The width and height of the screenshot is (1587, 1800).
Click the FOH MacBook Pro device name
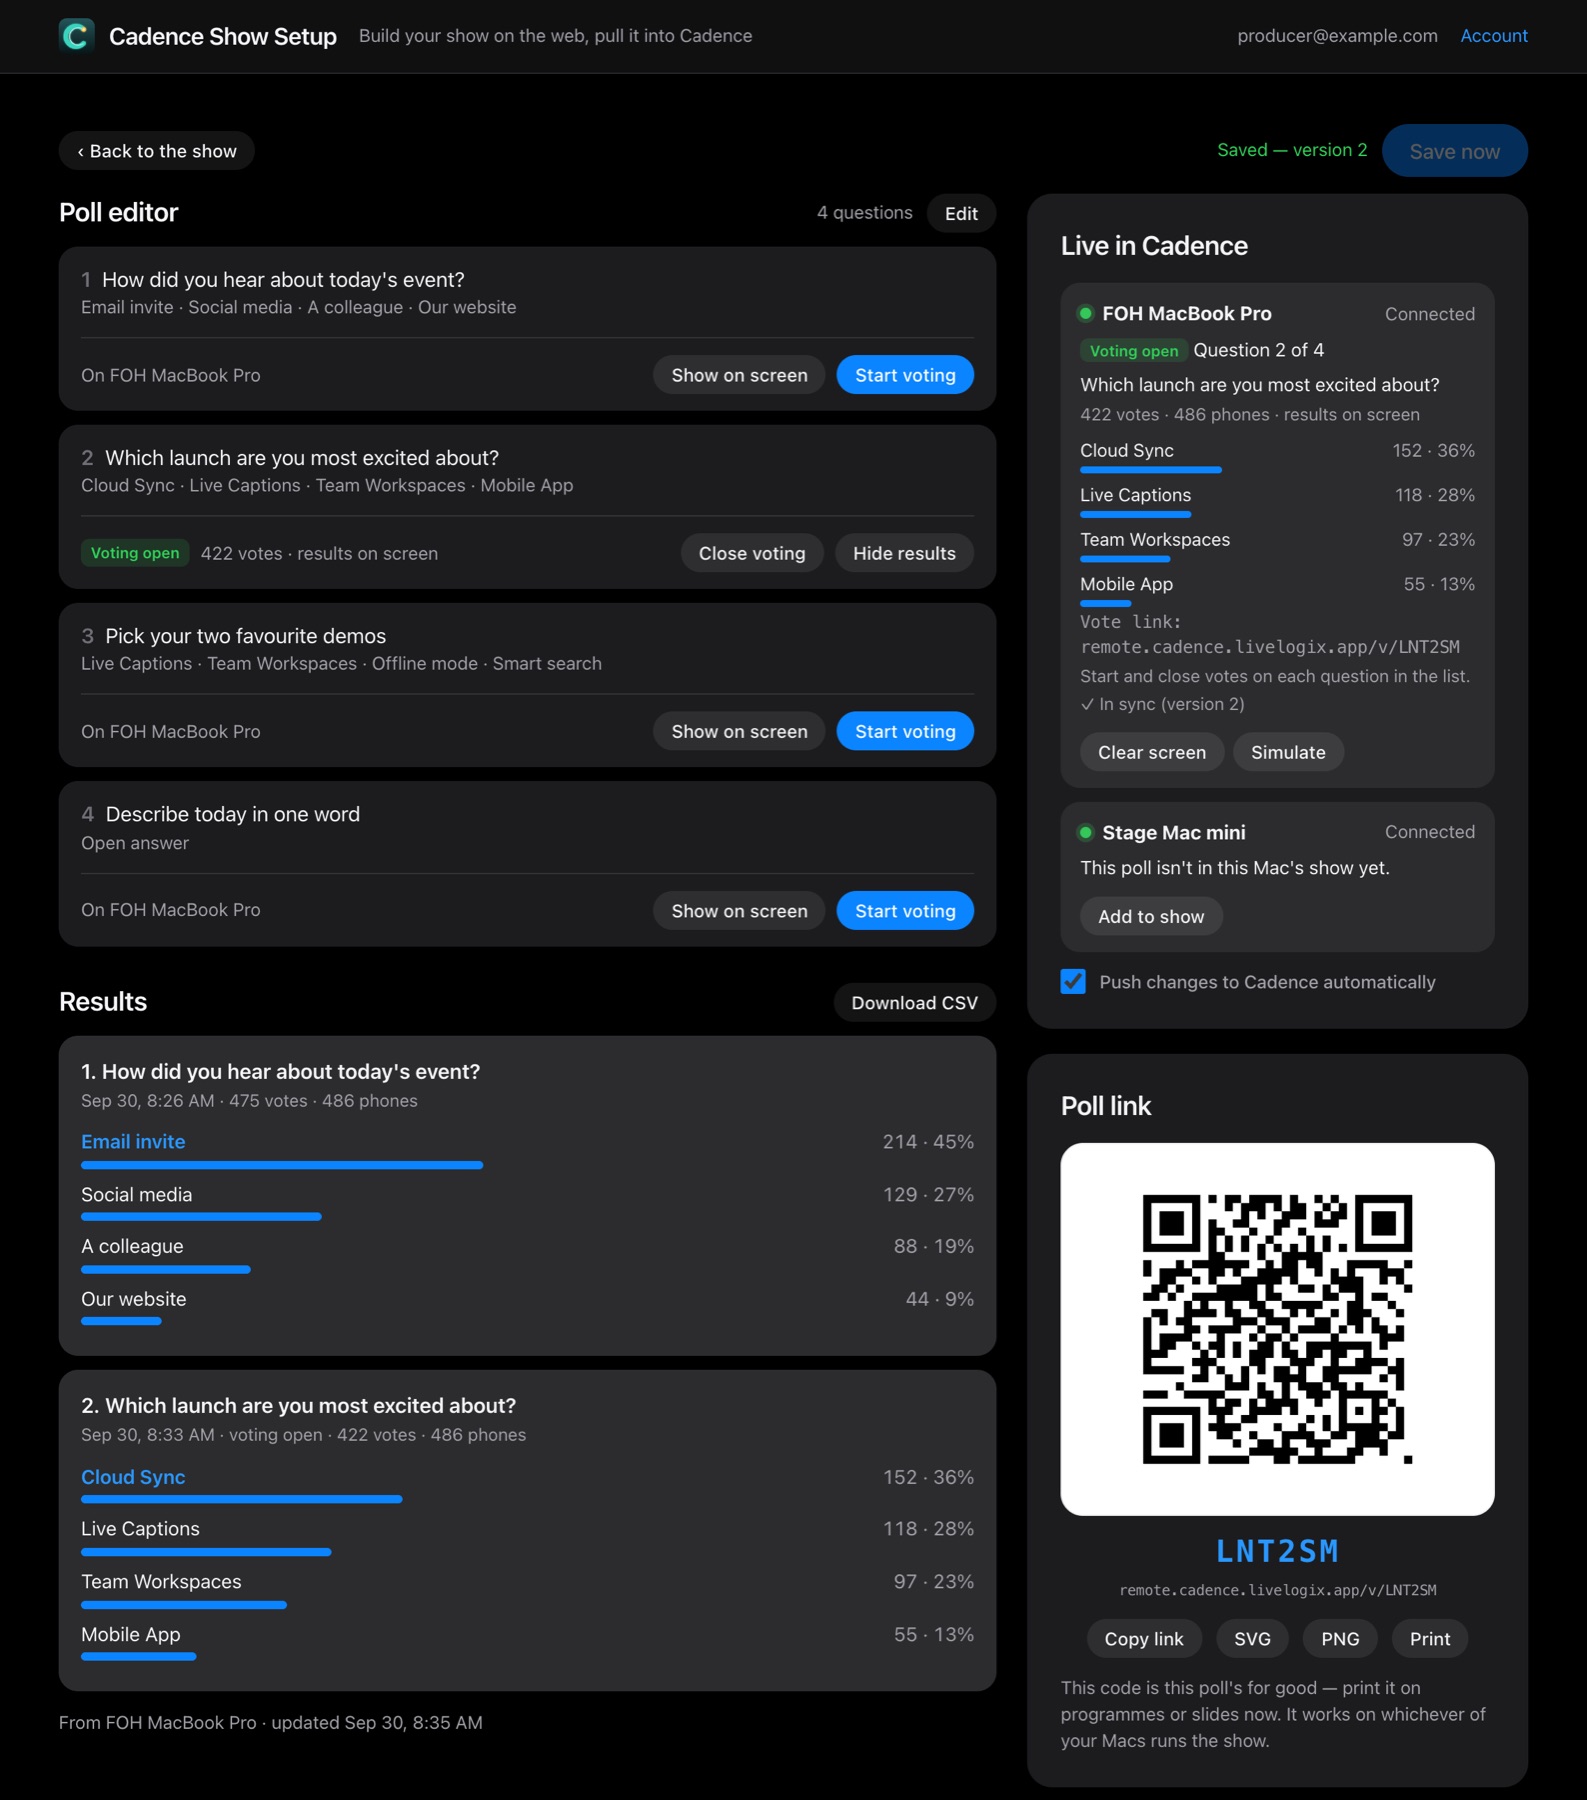click(1187, 313)
